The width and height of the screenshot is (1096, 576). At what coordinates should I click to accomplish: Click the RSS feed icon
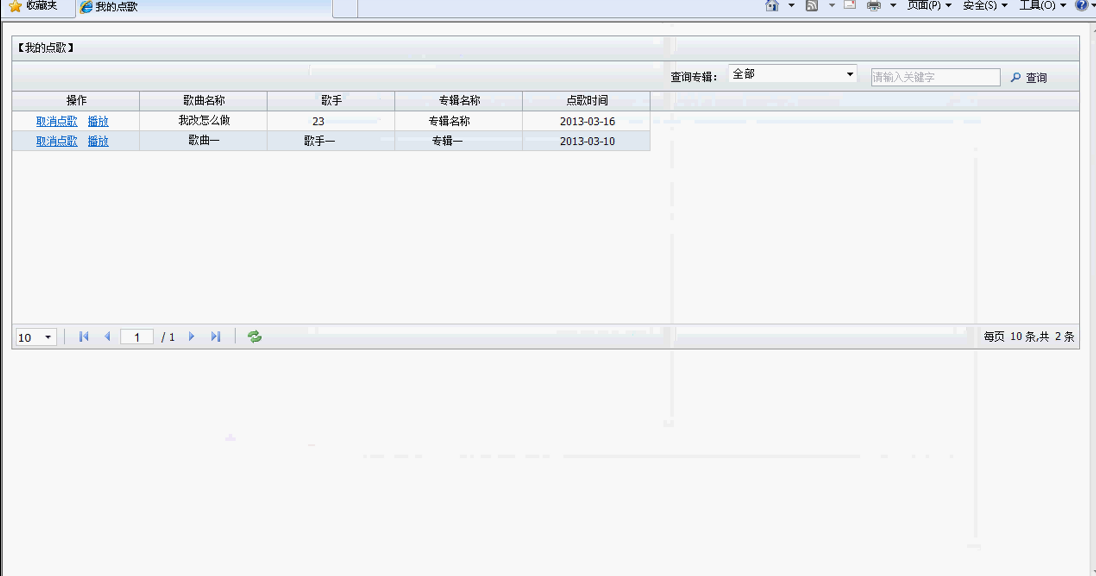(812, 6)
